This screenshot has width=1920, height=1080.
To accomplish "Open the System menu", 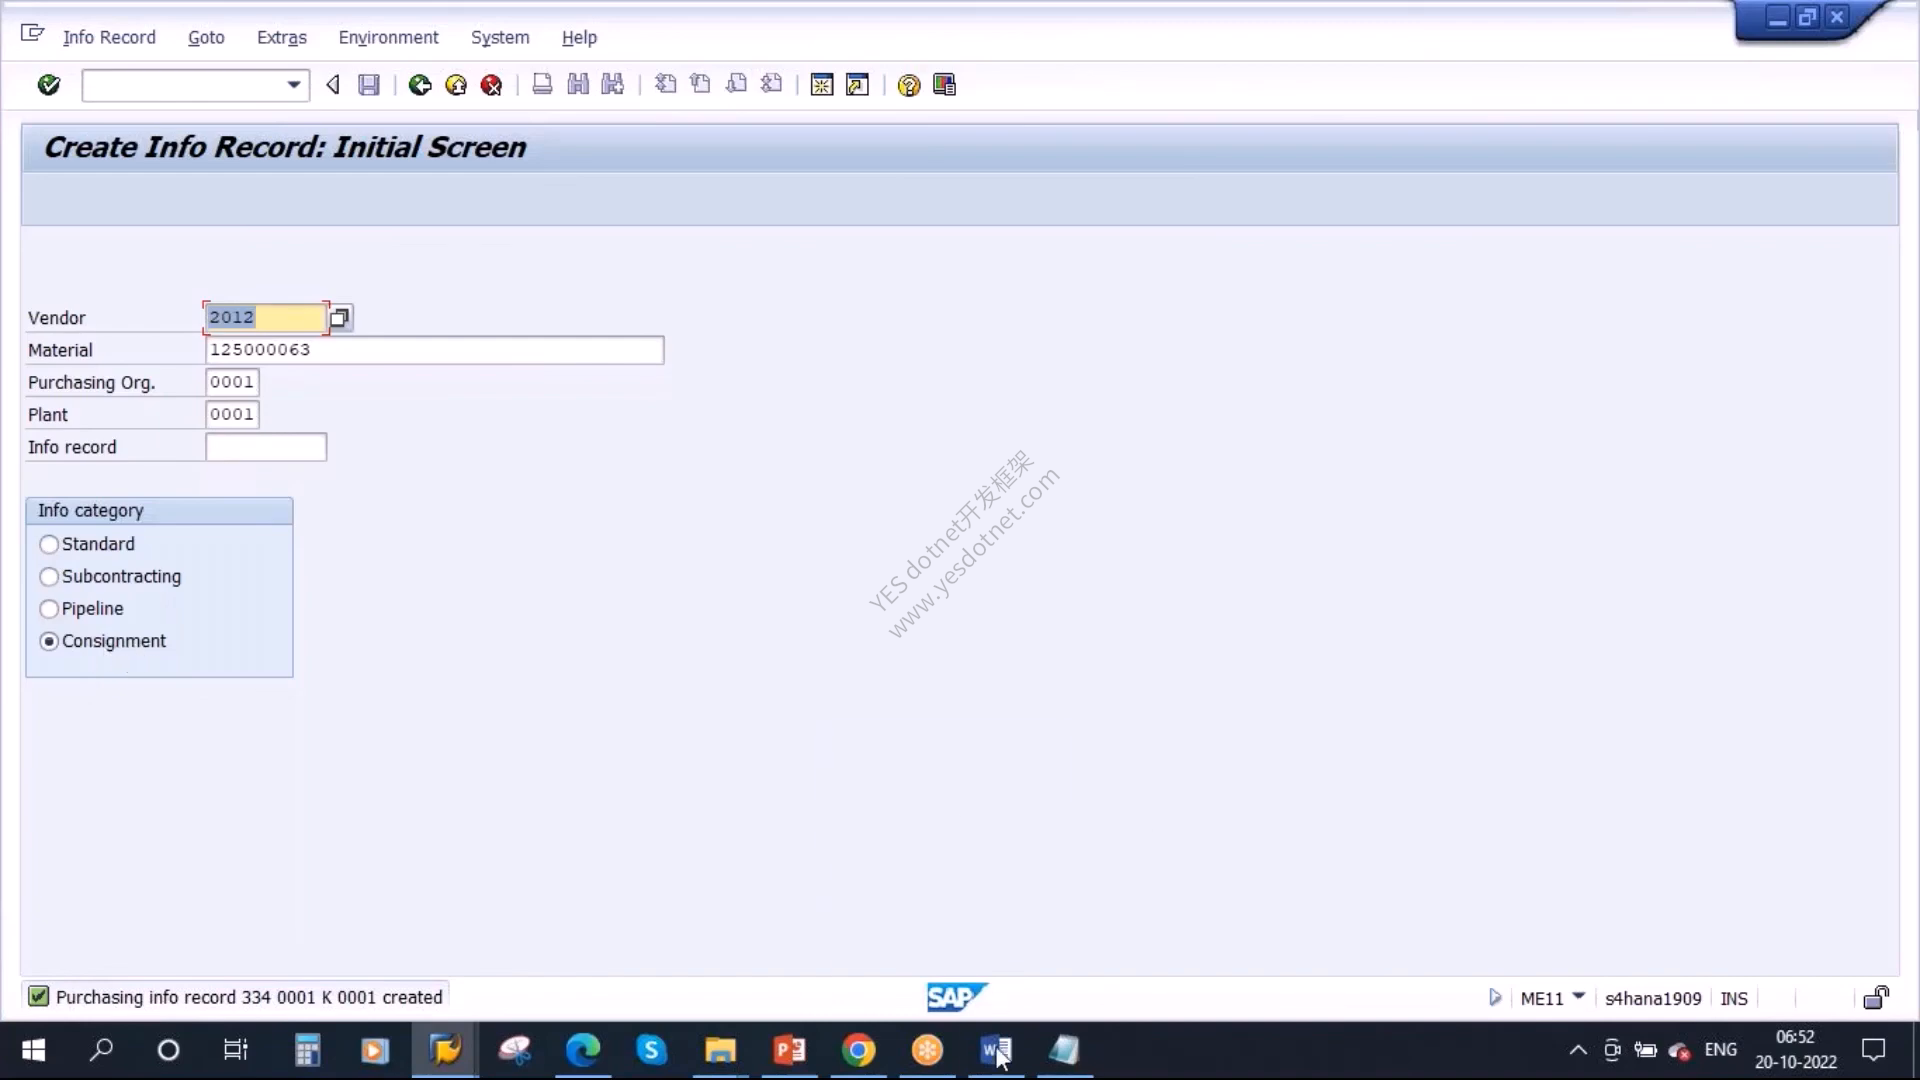I will (x=500, y=37).
